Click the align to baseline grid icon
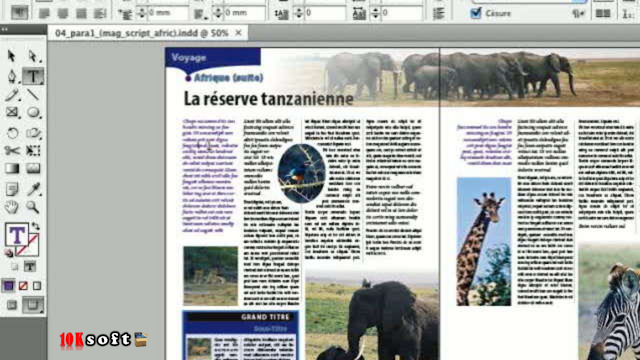Image resolution: width=640 pixels, height=360 pixels. tap(439, 13)
